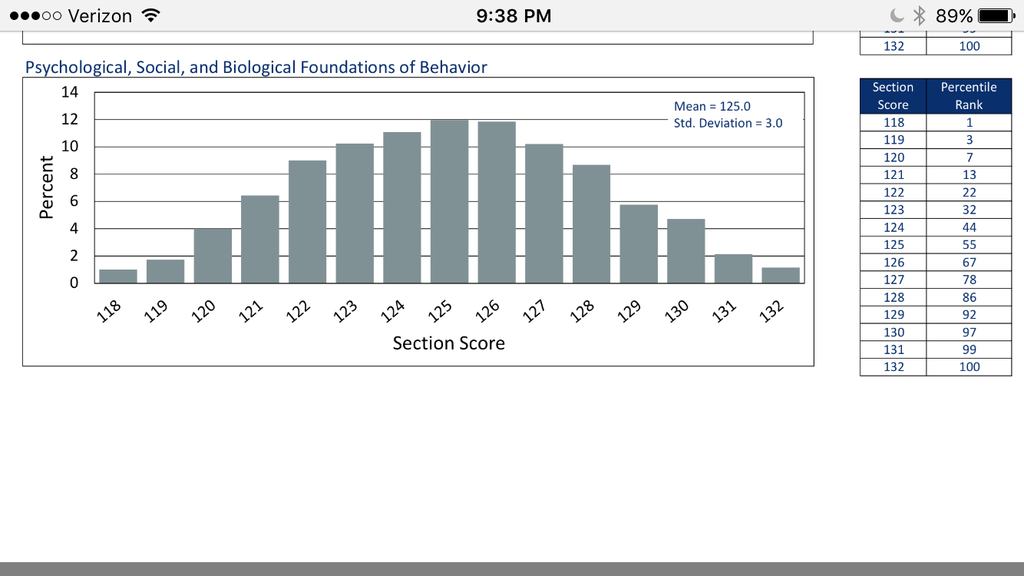Viewport: 1024px width, 576px height.
Task: Tap the bar for section score 129
Action: click(x=638, y=244)
